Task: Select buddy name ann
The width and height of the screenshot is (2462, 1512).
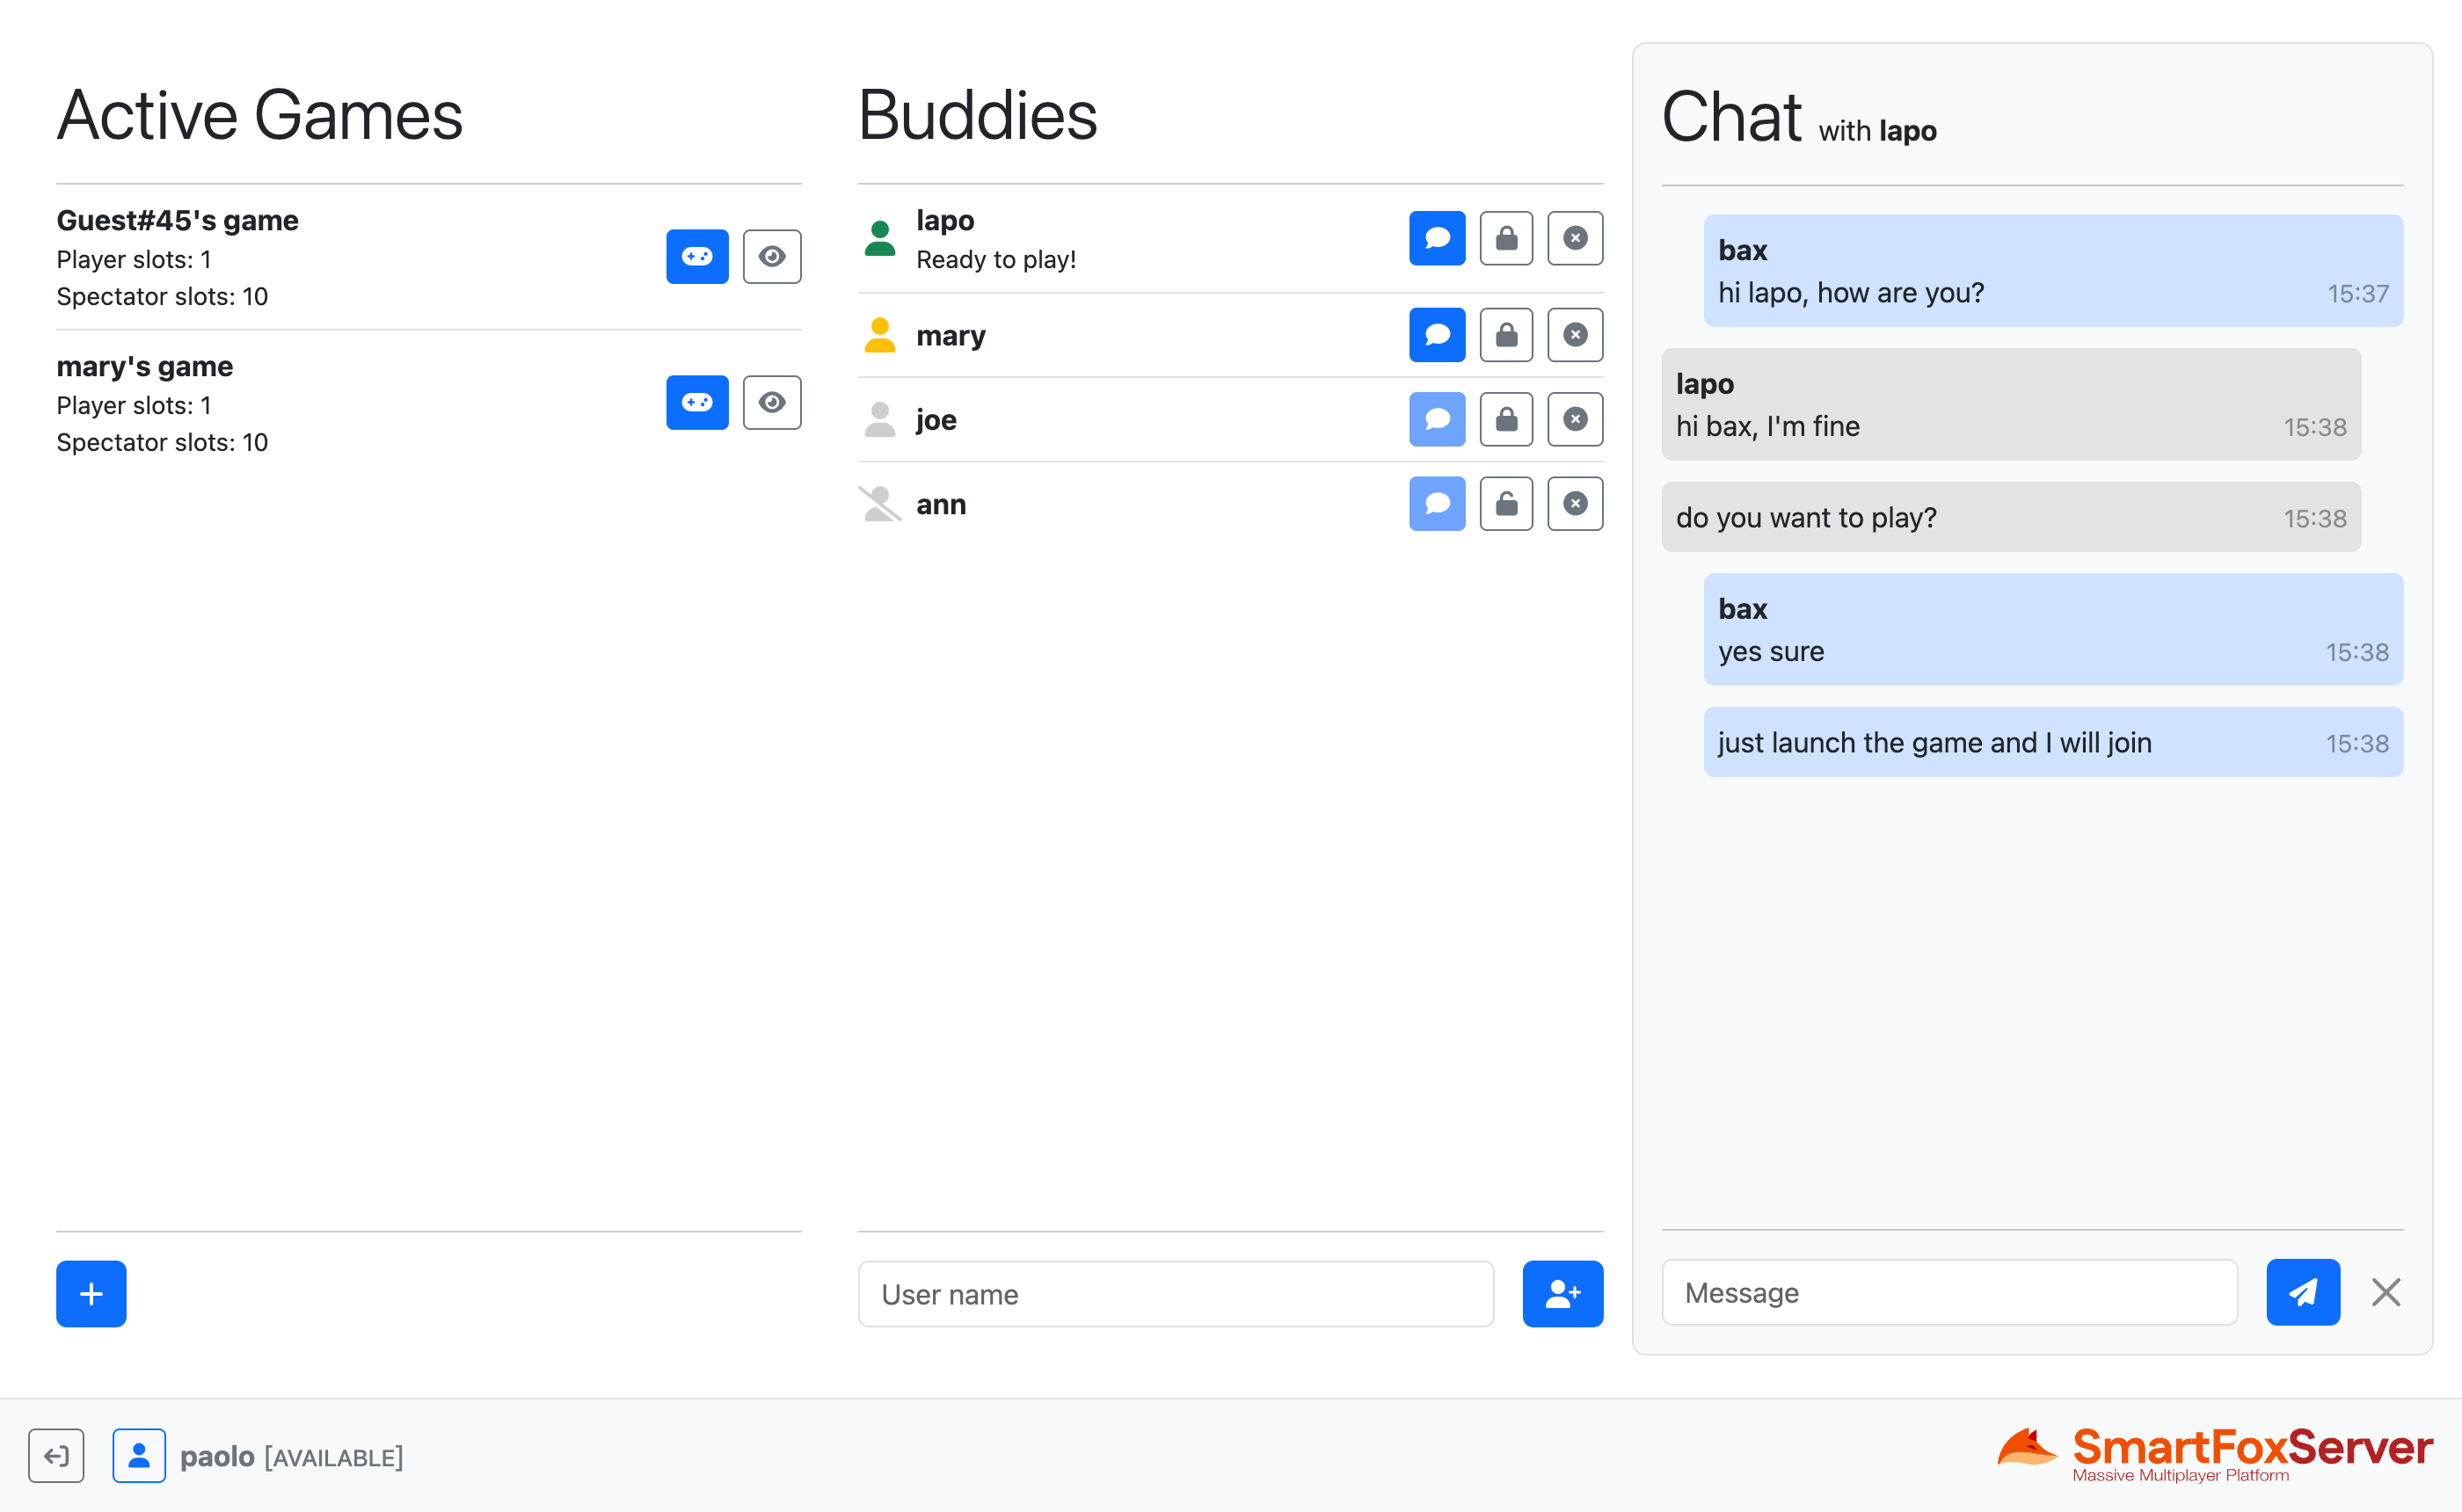Action: (941, 504)
